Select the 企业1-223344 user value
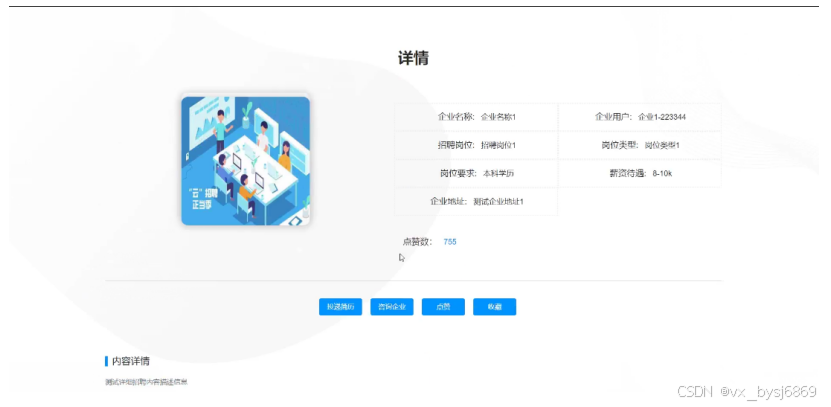831x407 pixels. [x=662, y=117]
